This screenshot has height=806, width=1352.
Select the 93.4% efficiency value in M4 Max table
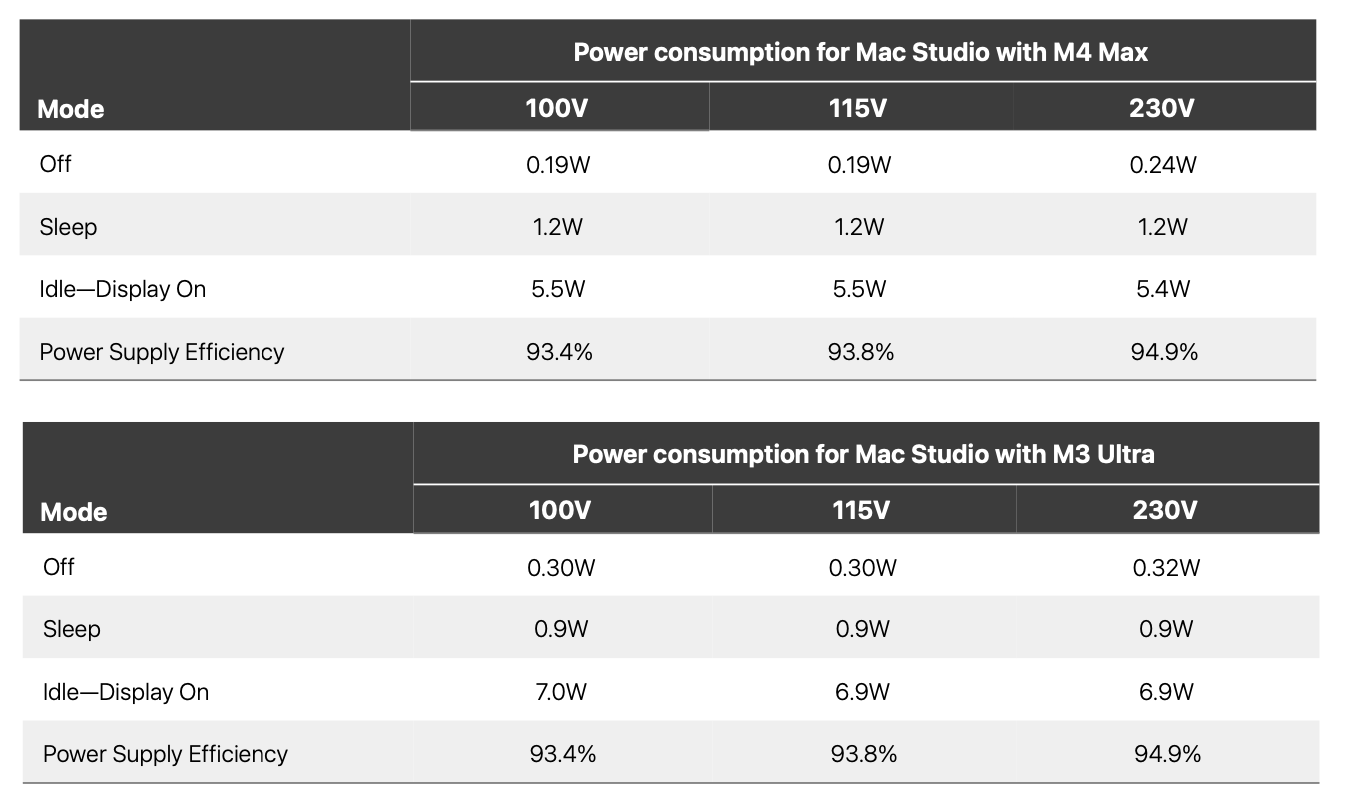(x=559, y=352)
